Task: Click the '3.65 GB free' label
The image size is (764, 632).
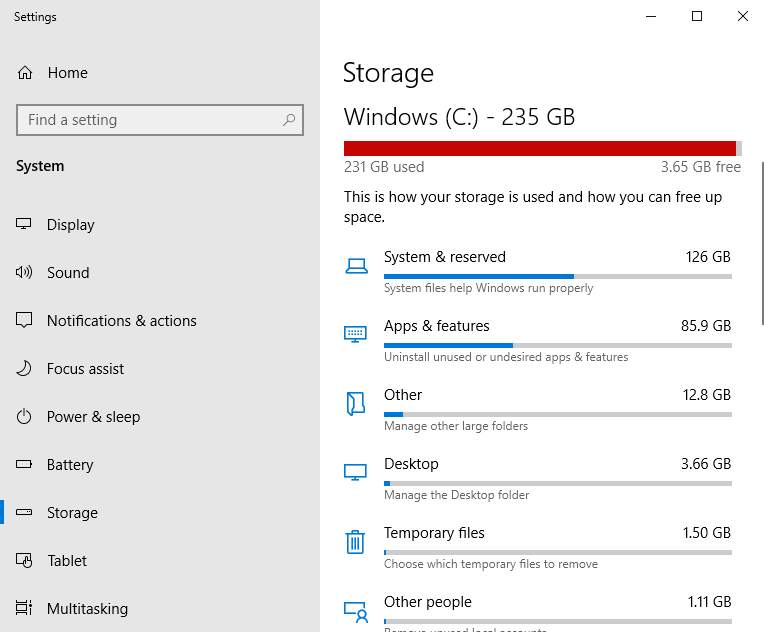Action: [701, 167]
